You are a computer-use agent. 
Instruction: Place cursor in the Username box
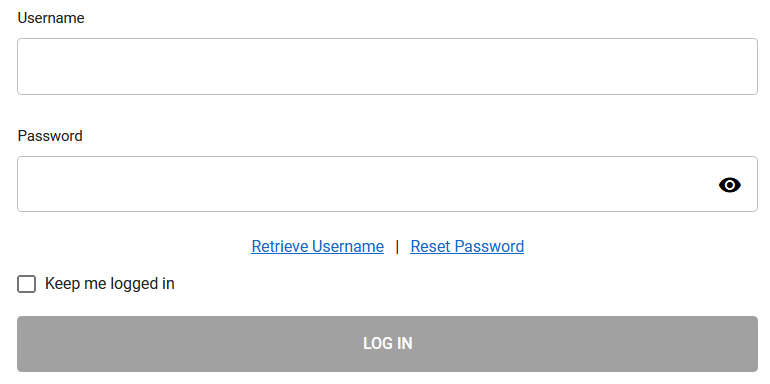click(x=387, y=66)
